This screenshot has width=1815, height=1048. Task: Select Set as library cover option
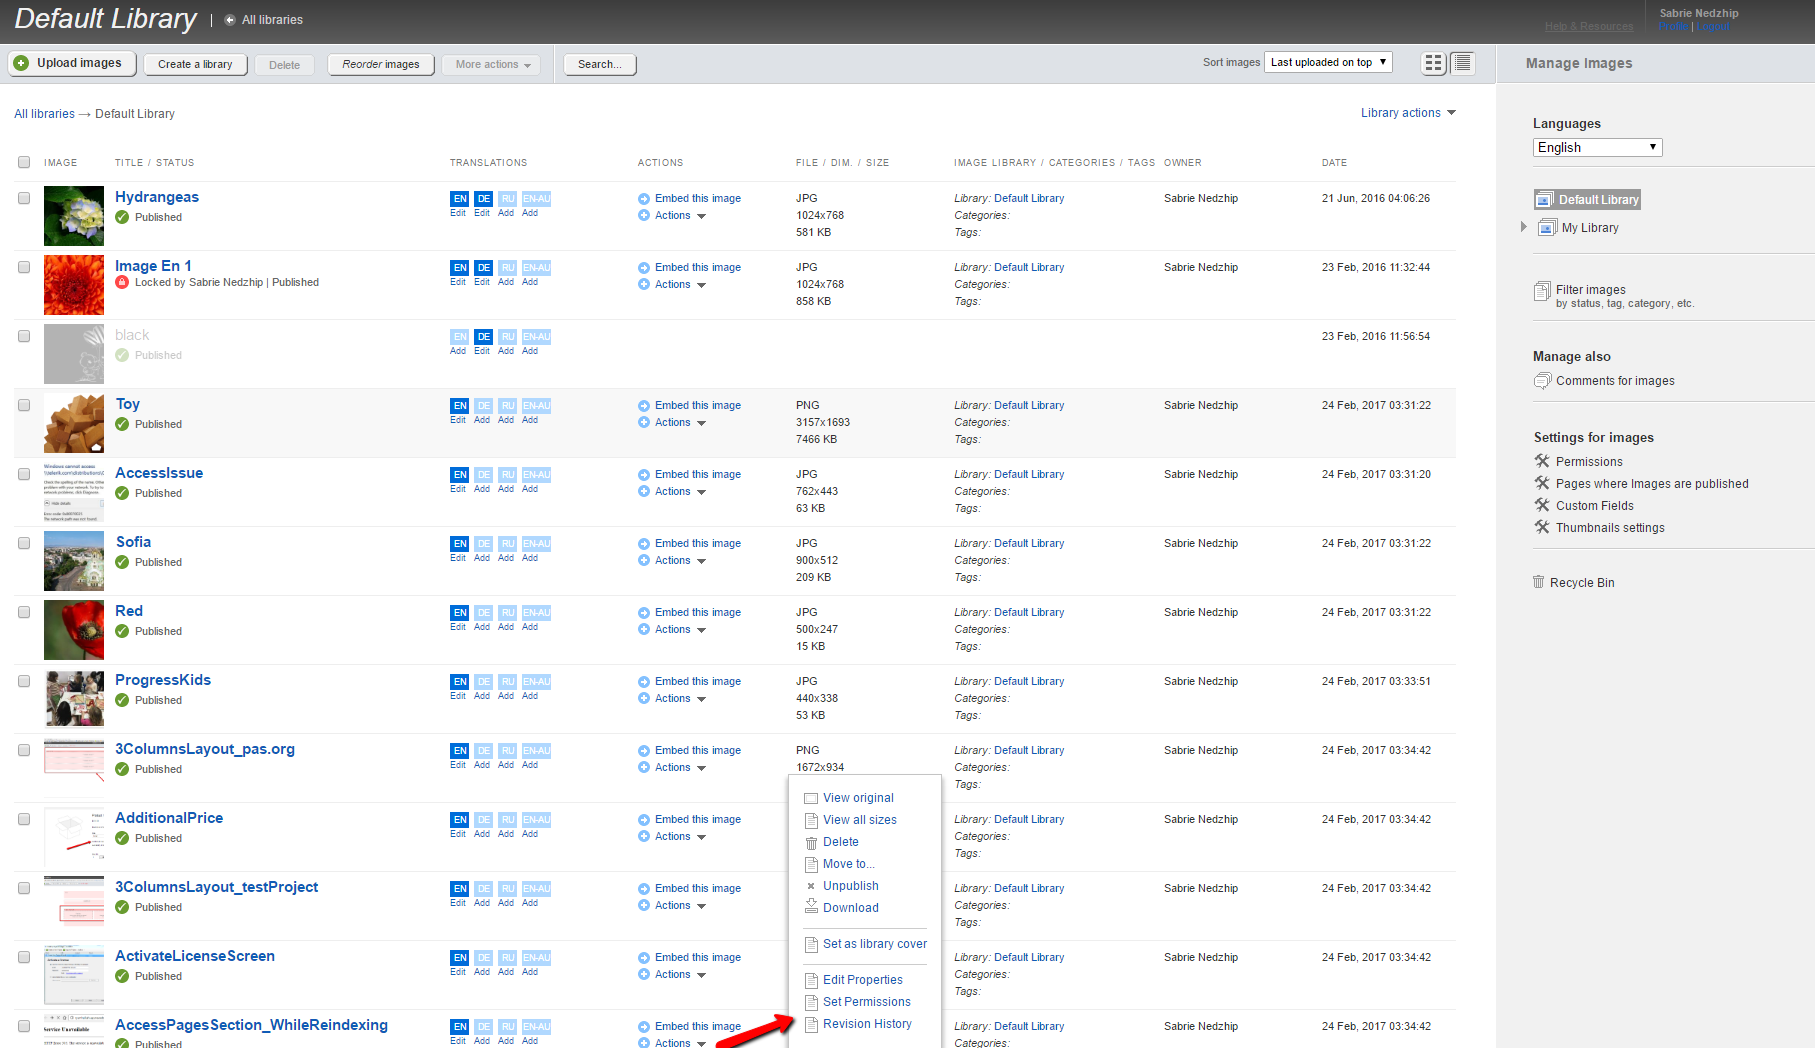[875, 944]
